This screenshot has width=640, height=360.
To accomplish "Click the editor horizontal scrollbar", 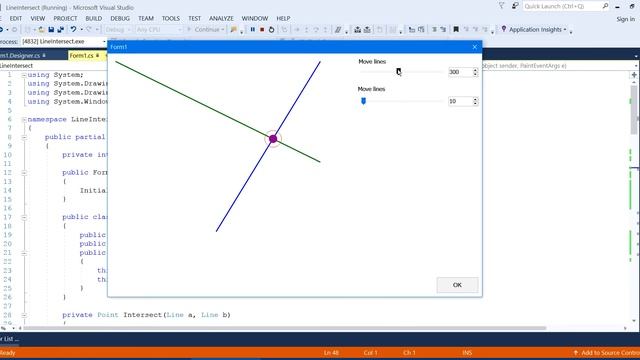I will 285,328.
